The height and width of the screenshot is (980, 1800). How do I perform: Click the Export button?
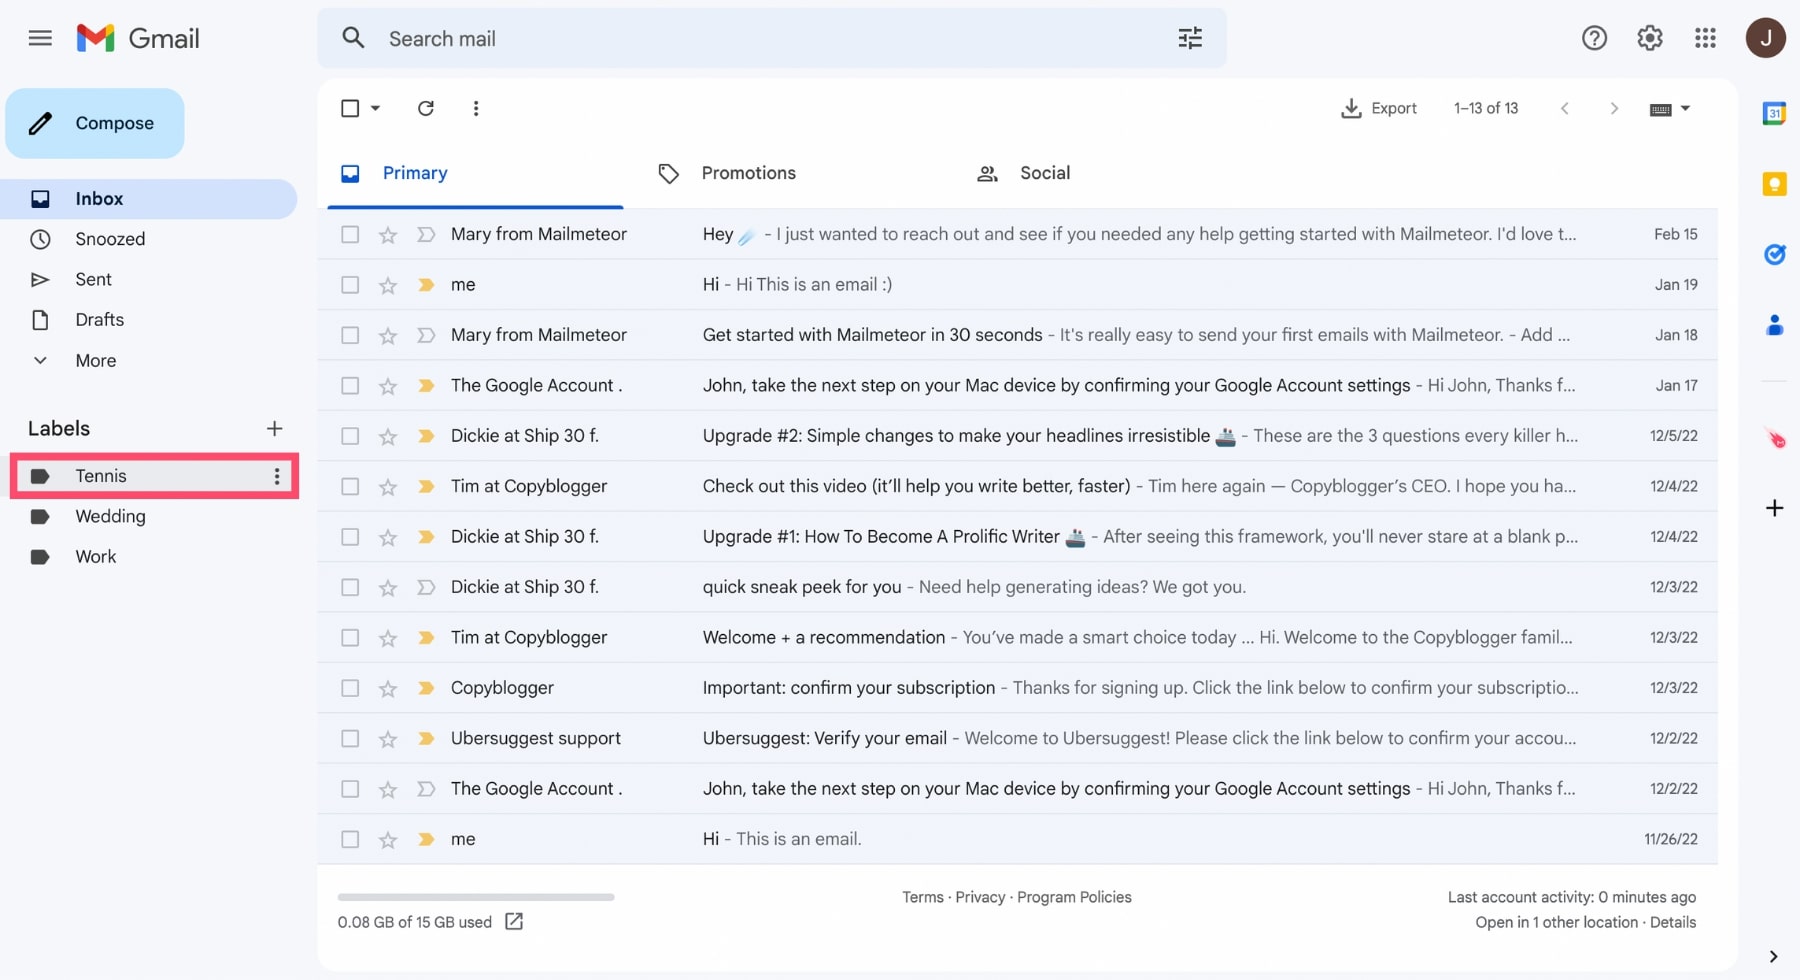[1379, 108]
